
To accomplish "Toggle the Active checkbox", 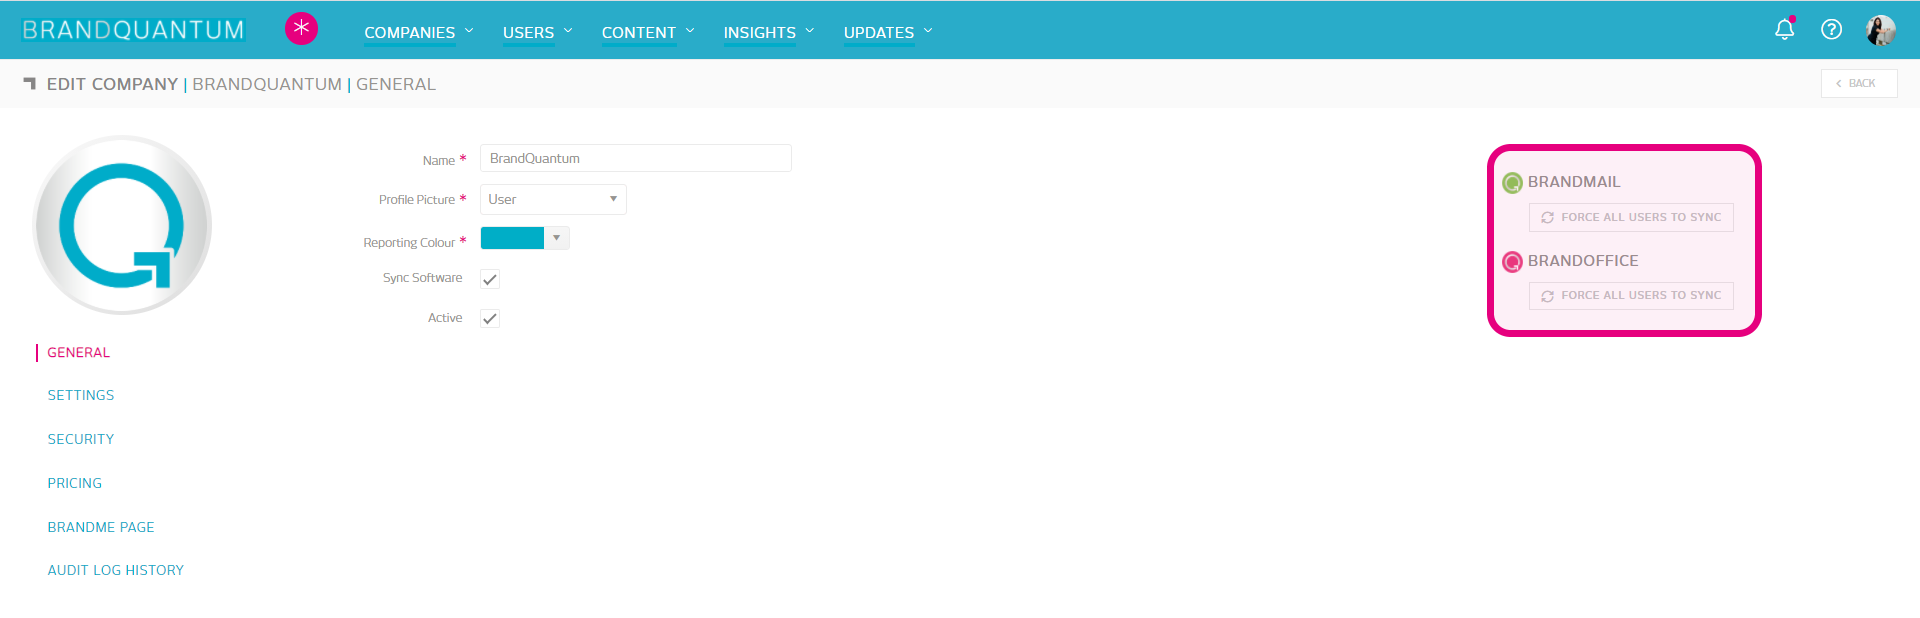I will [490, 319].
